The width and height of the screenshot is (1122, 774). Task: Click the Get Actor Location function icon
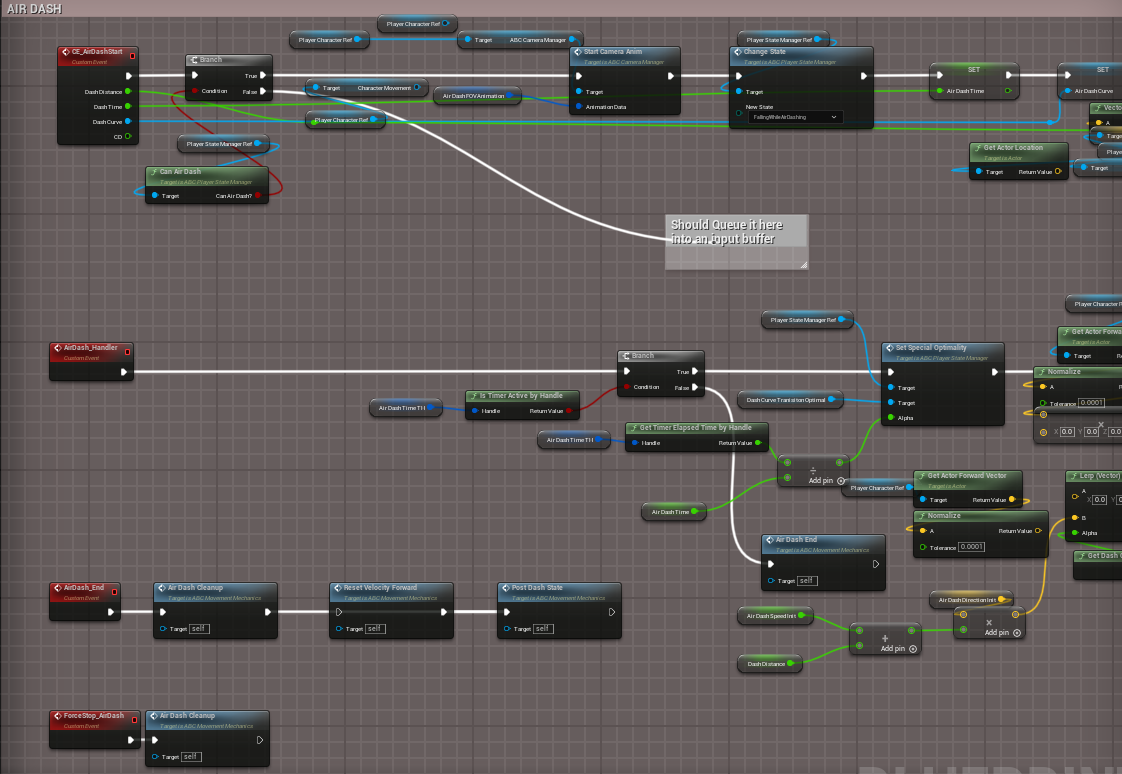coord(977,148)
